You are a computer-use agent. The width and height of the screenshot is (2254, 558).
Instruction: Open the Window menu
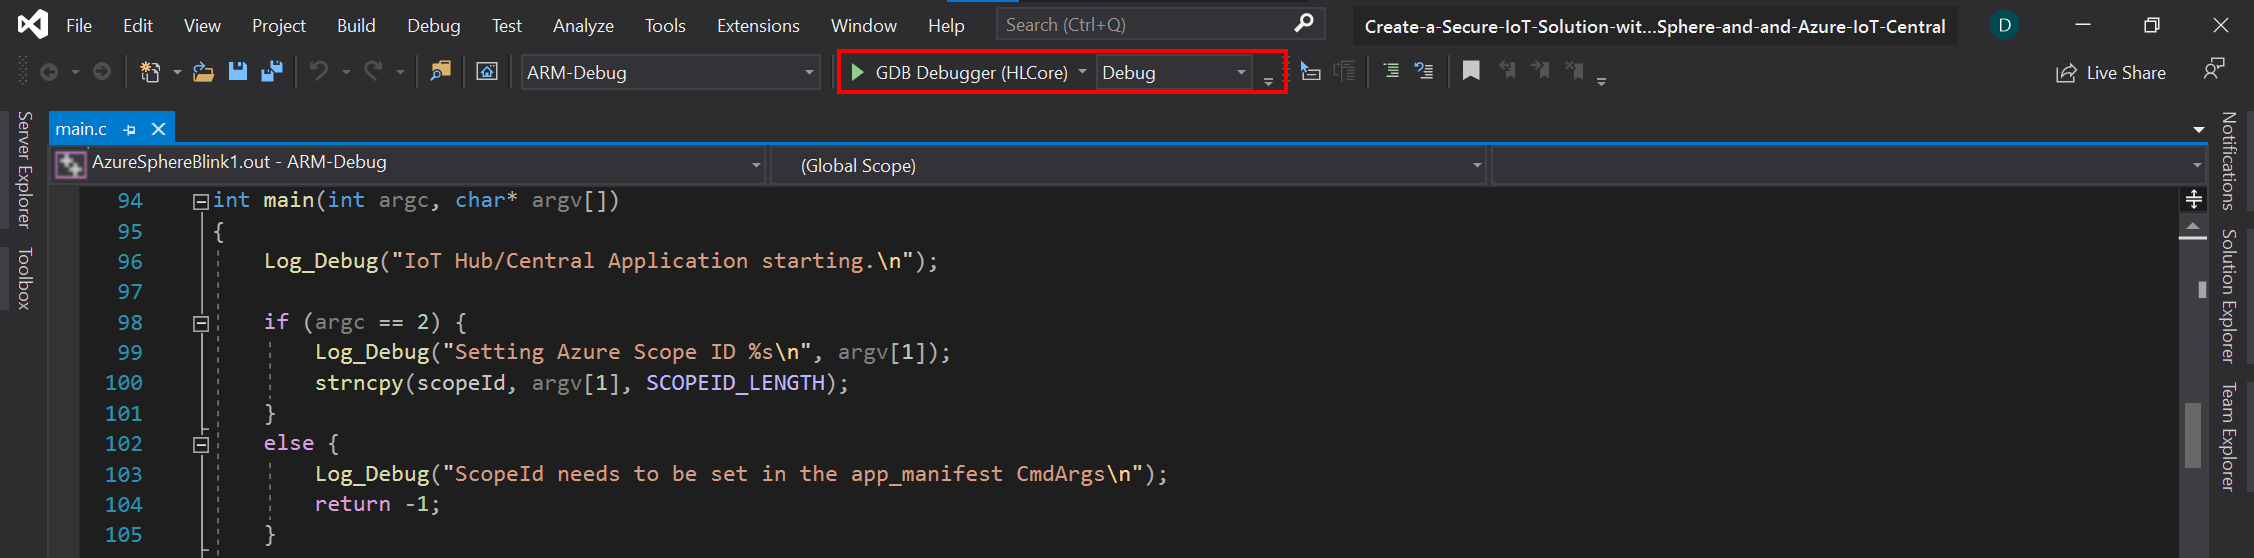(x=864, y=26)
